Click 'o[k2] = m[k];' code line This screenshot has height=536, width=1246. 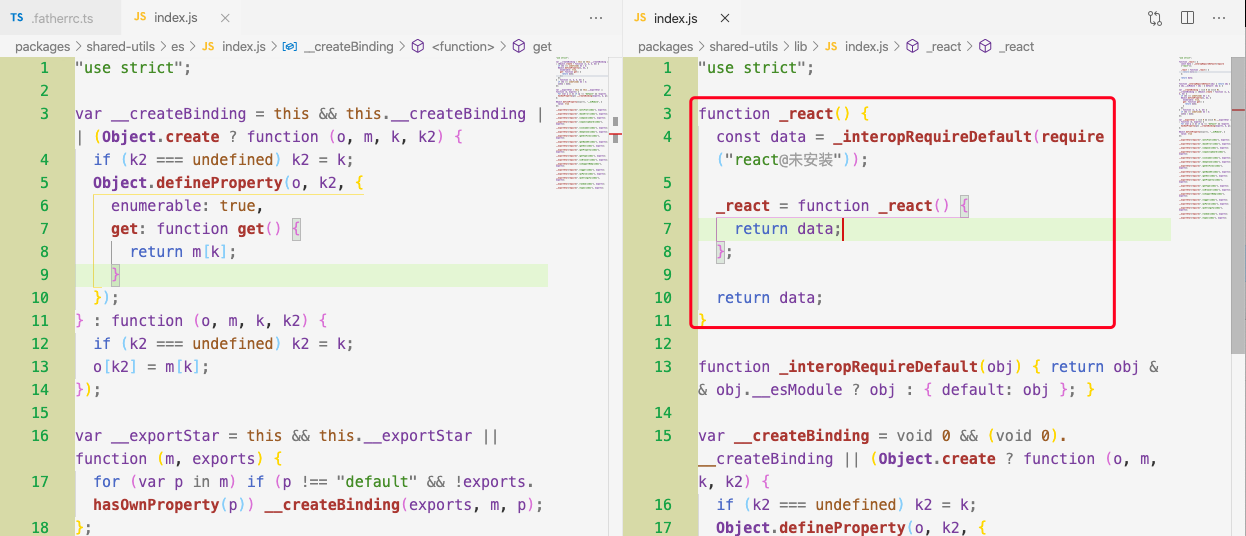pyautogui.click(x=151, y=367)
